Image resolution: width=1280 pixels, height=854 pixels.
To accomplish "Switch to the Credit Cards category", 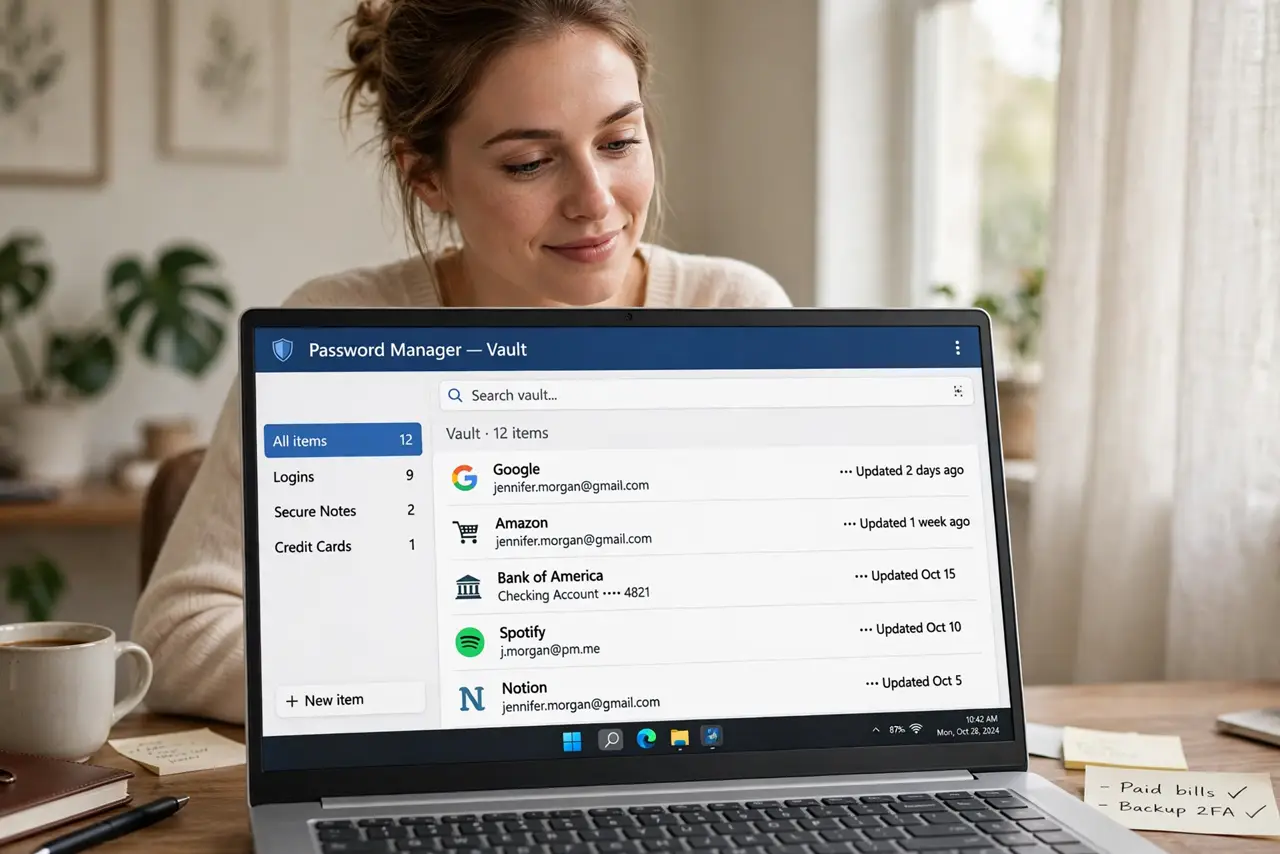I will tap(345, 546).
